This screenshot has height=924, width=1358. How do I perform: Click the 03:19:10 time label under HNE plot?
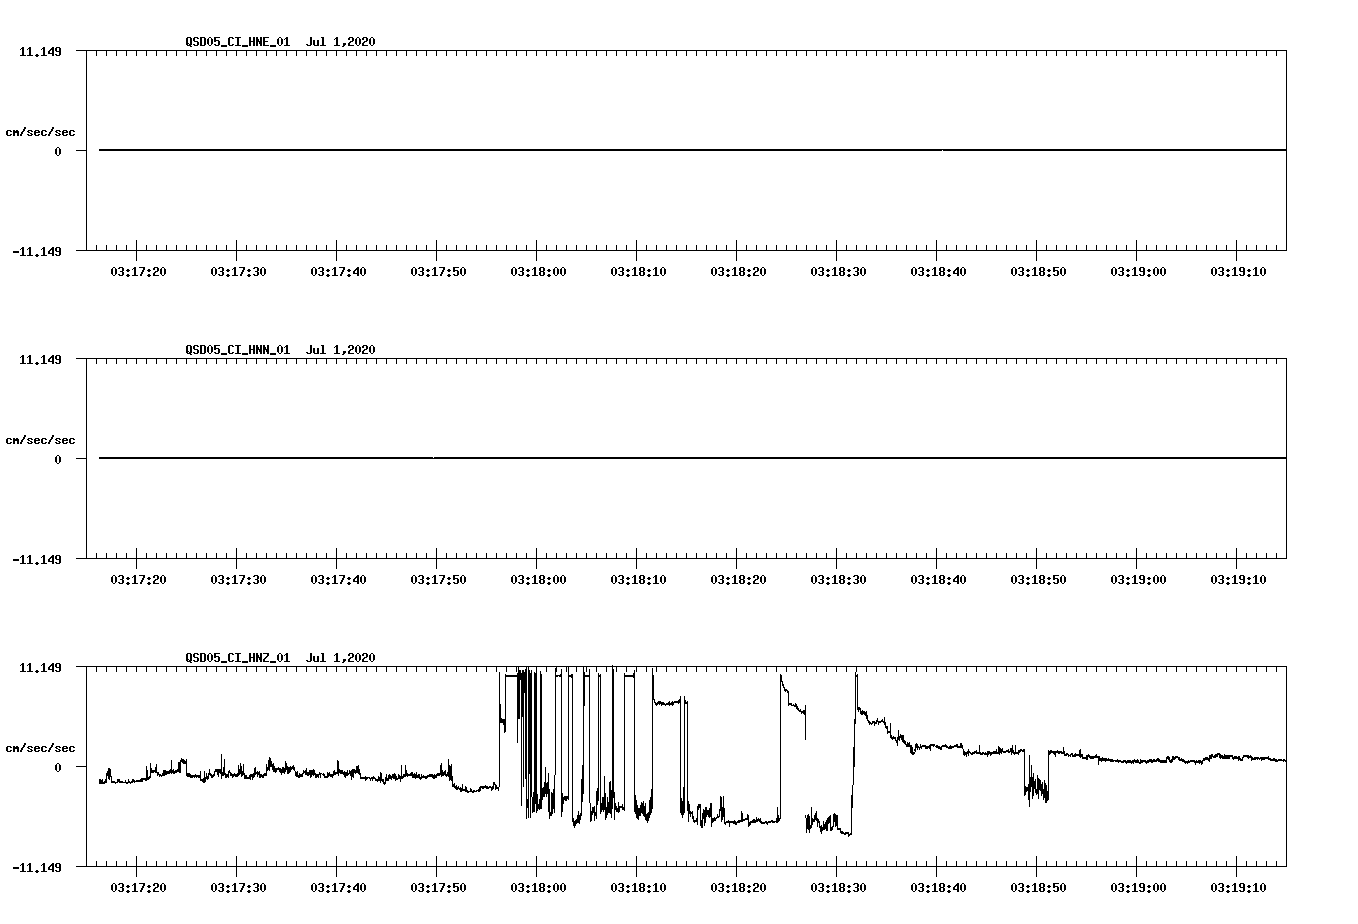[x=1238, y=272]
